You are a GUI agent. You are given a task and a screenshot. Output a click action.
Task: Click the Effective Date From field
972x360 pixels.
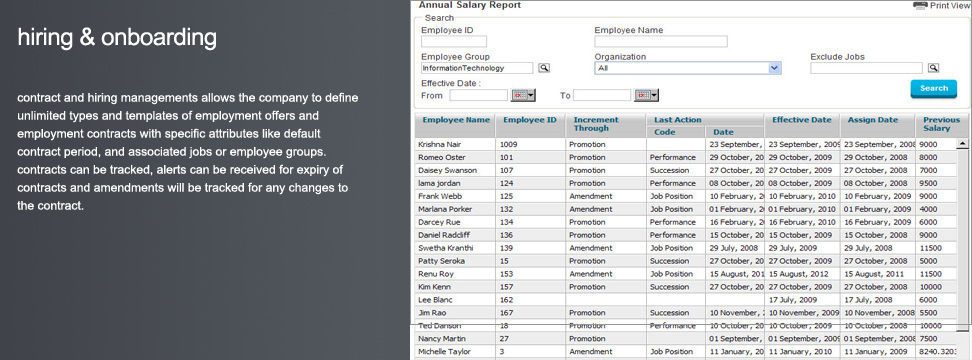[479, 95]
